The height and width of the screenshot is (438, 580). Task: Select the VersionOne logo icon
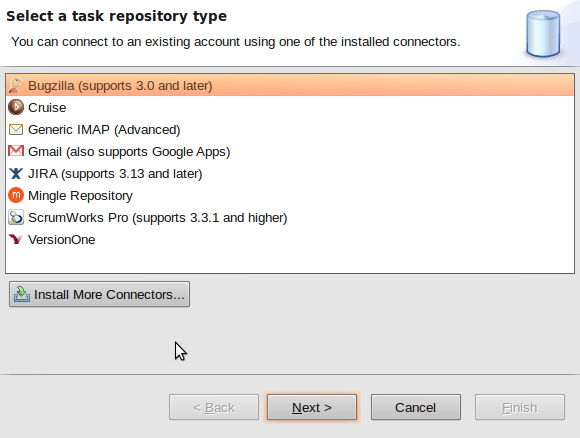point(16,239)
